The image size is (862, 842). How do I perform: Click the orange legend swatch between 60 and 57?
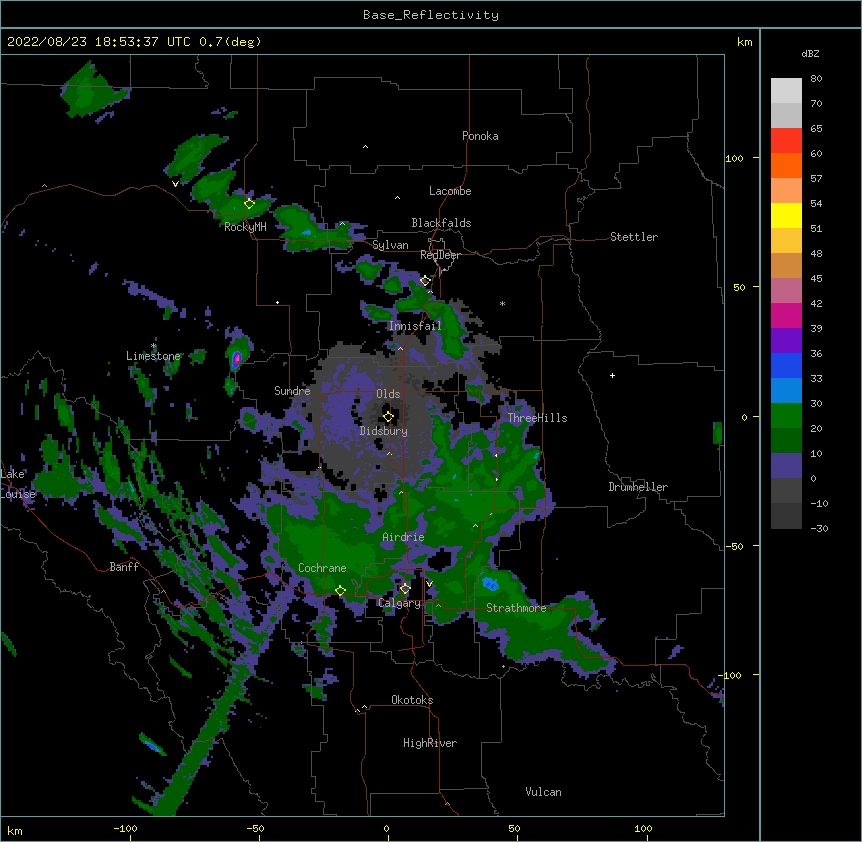click(786, 166)
